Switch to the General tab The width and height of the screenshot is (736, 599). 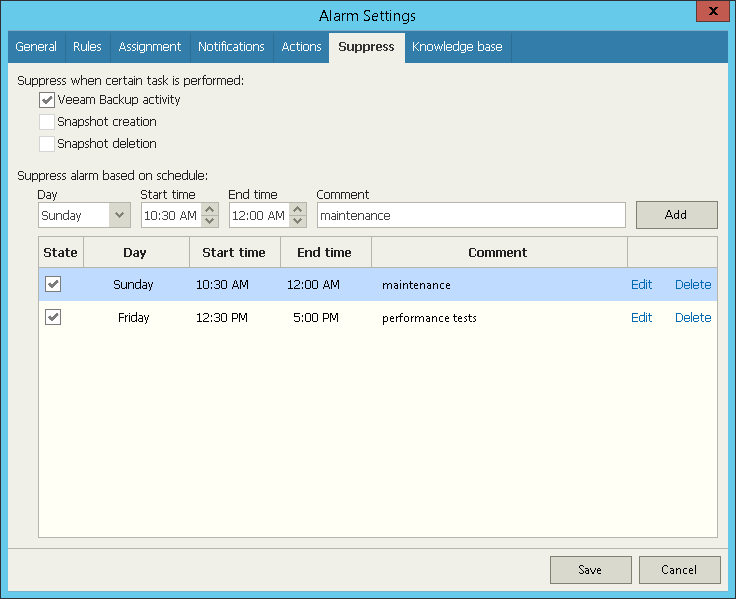pos(36,47)
